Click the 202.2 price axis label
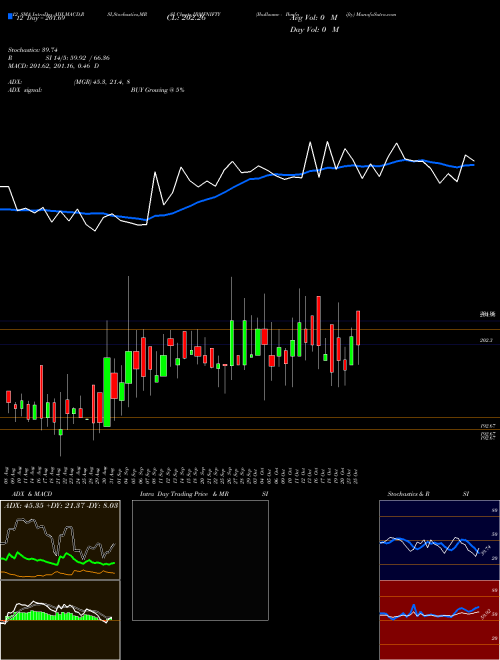 click(x=487, y=340)
